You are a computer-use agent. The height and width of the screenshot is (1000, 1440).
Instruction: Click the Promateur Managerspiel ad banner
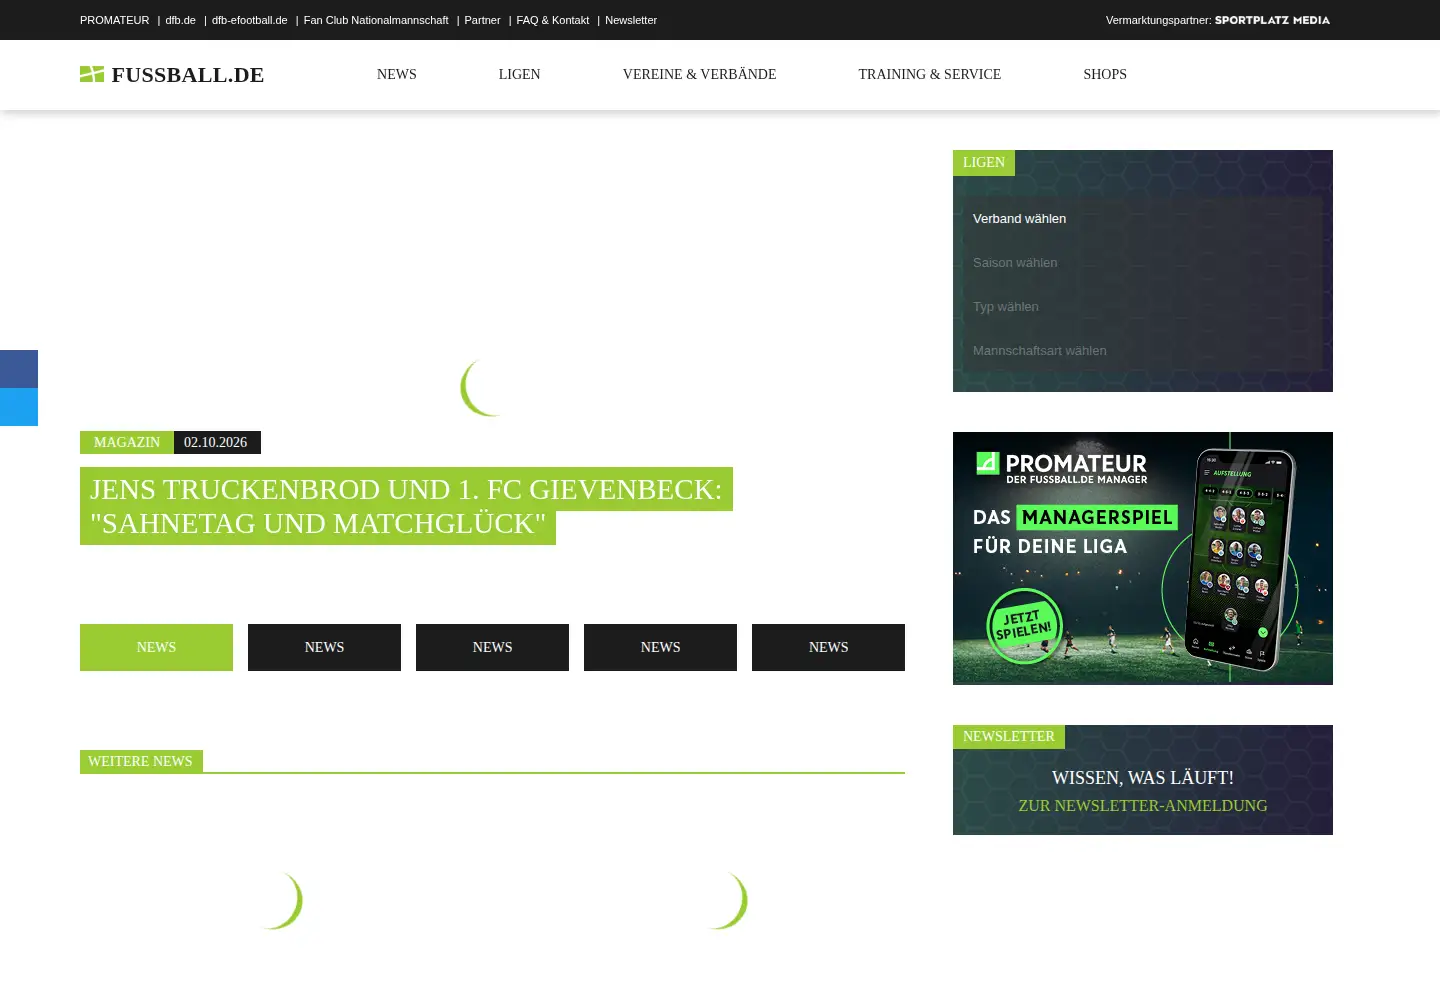click(x=1143, y=558)
